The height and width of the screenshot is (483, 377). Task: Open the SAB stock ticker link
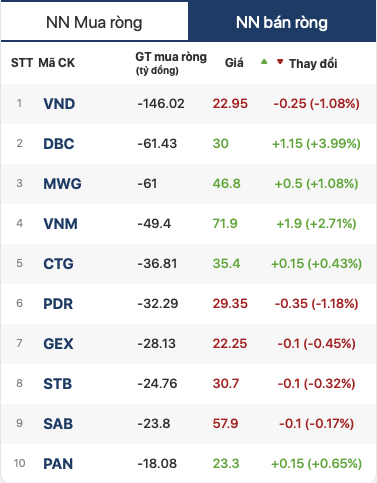[58, 424]
